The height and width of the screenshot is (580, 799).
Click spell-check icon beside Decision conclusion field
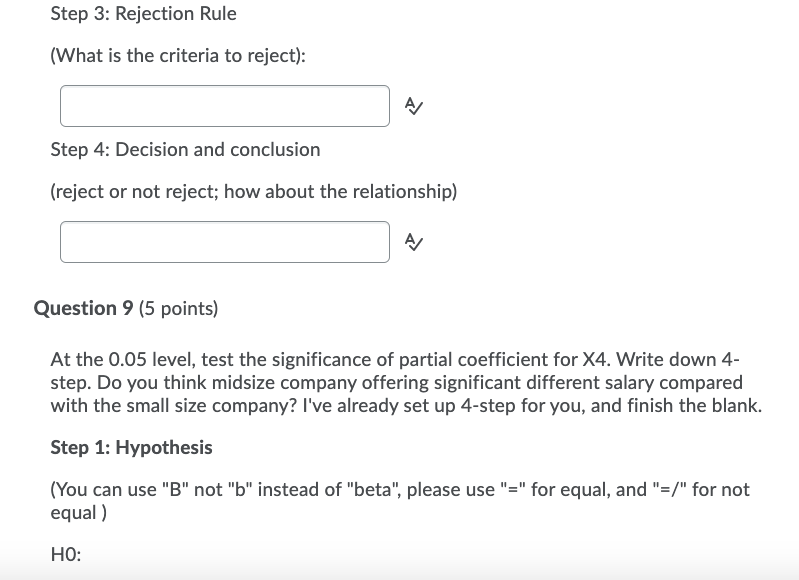[x=411, y=241]
